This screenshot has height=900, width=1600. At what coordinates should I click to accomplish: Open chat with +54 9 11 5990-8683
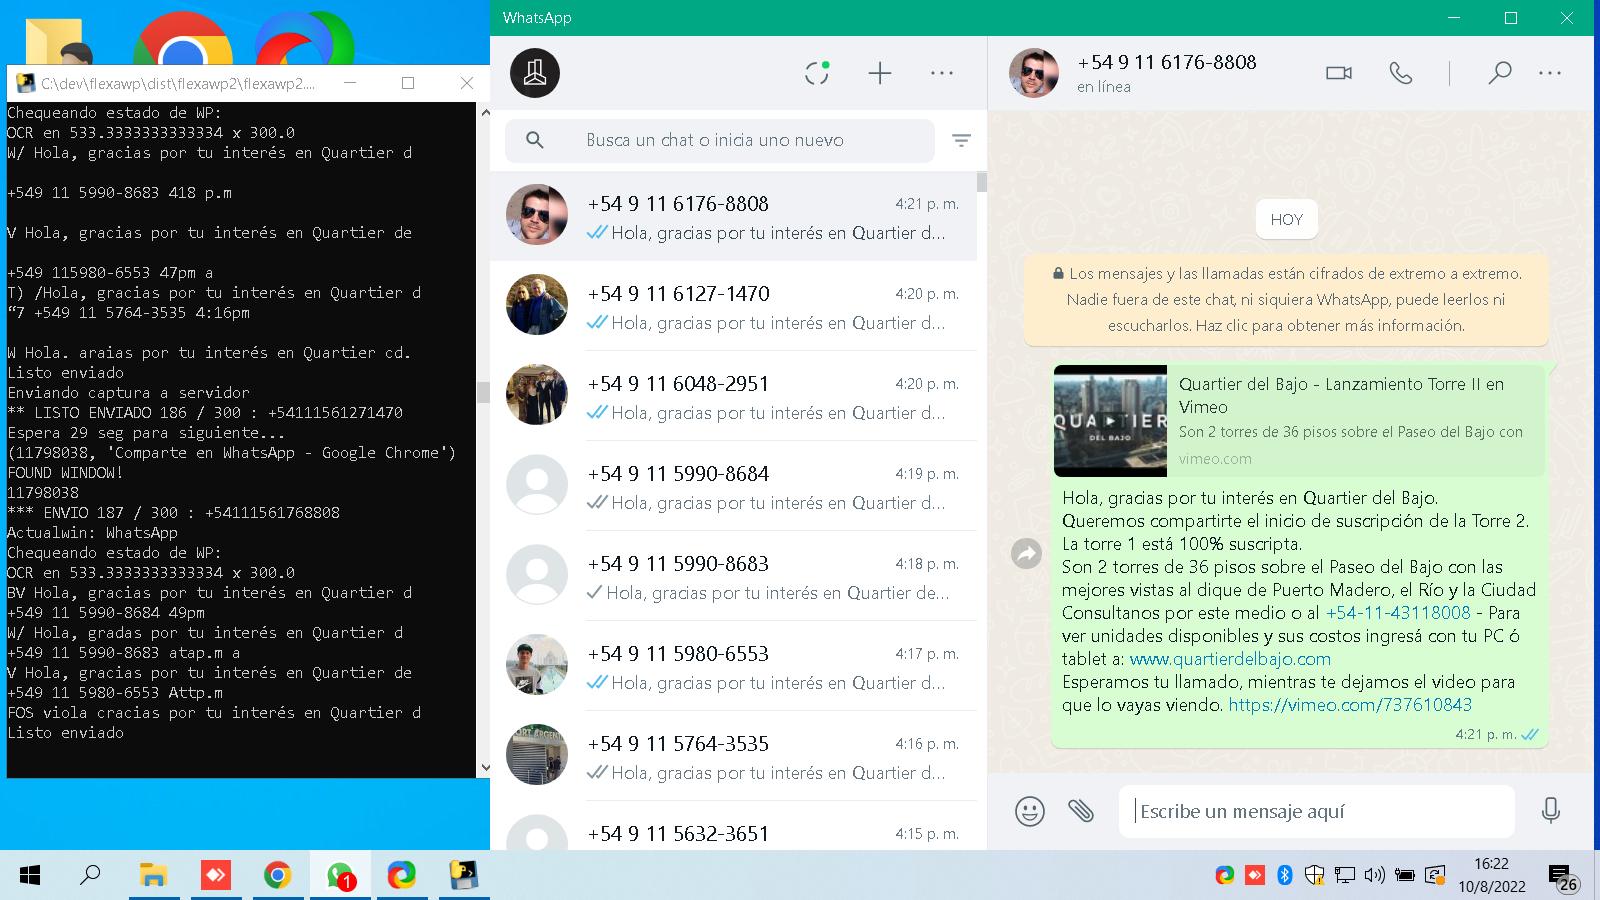point(733,576)
